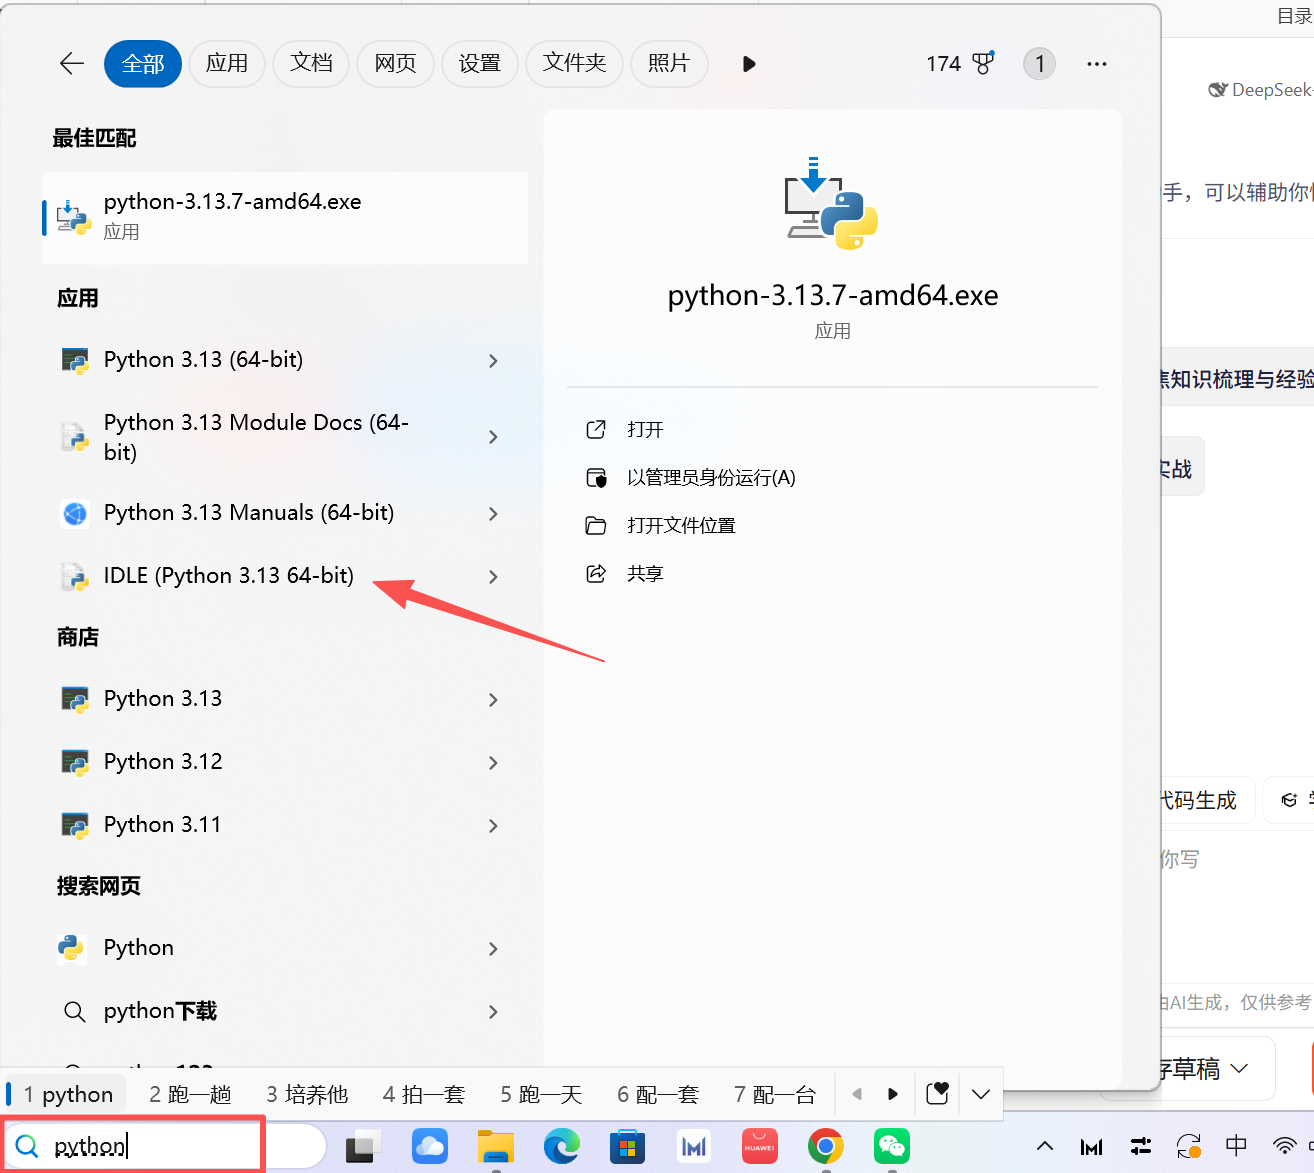Expand store Python 3.13 chevron

point(493,700)
